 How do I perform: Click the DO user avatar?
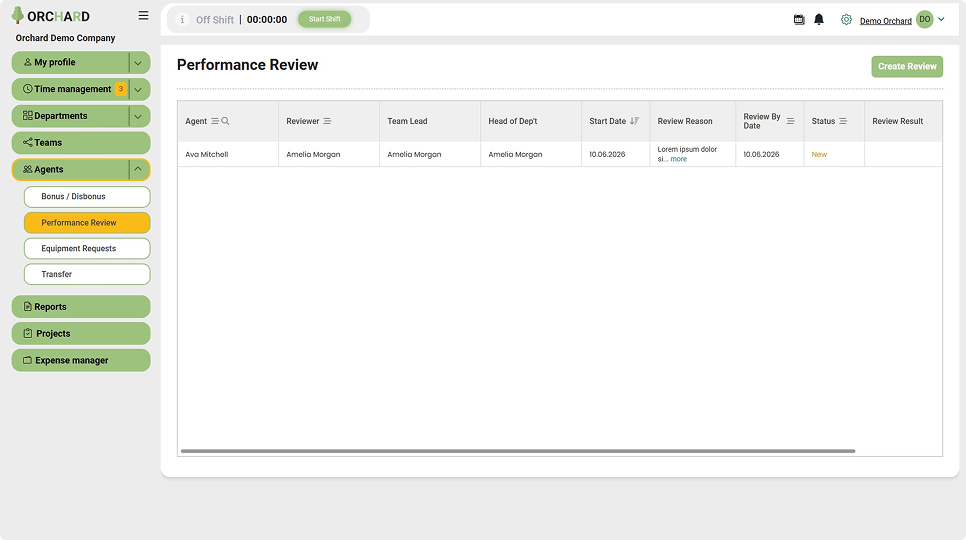pos(925,20)
